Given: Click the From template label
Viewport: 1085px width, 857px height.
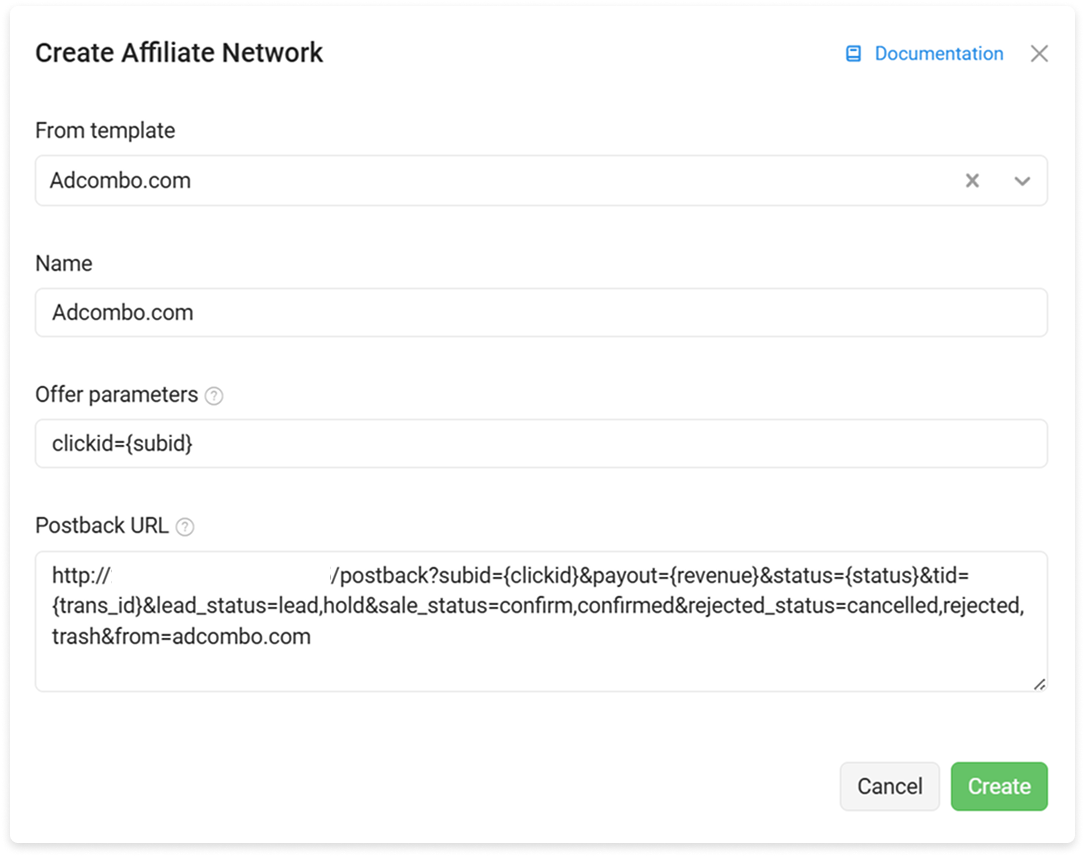Looking at the screenshot, I should pyautogui.click(x=105, y=131).
